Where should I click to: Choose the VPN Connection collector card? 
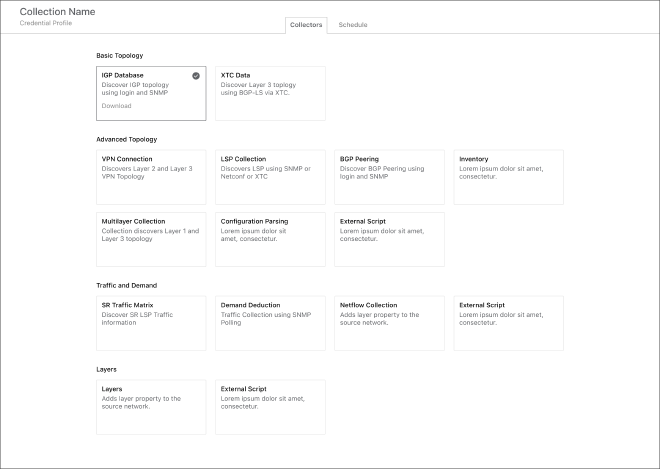pos(151,177)
